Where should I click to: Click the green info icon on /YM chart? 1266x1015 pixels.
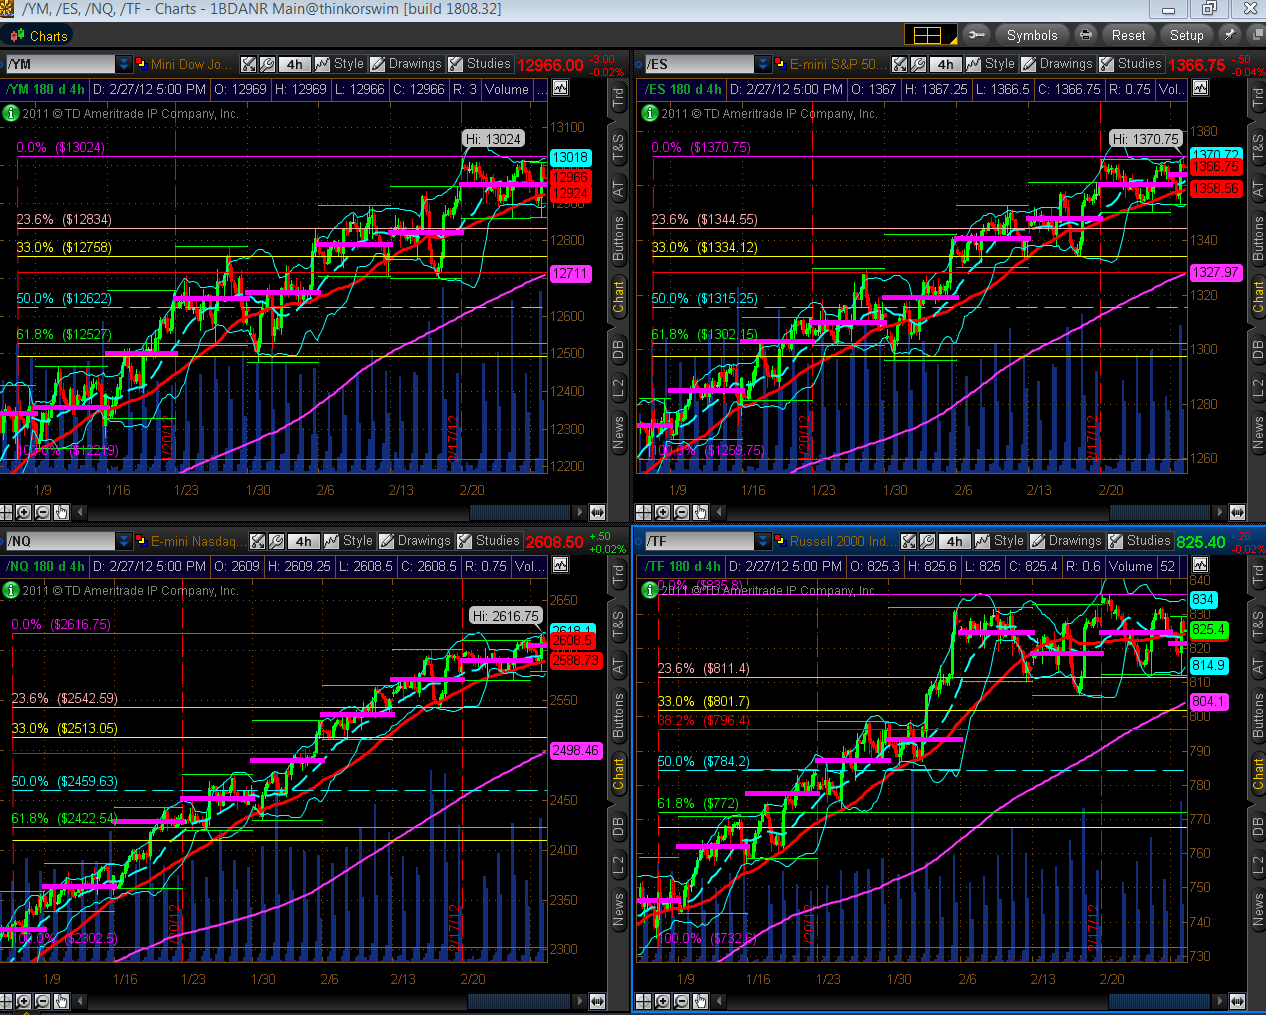(11, 113)
